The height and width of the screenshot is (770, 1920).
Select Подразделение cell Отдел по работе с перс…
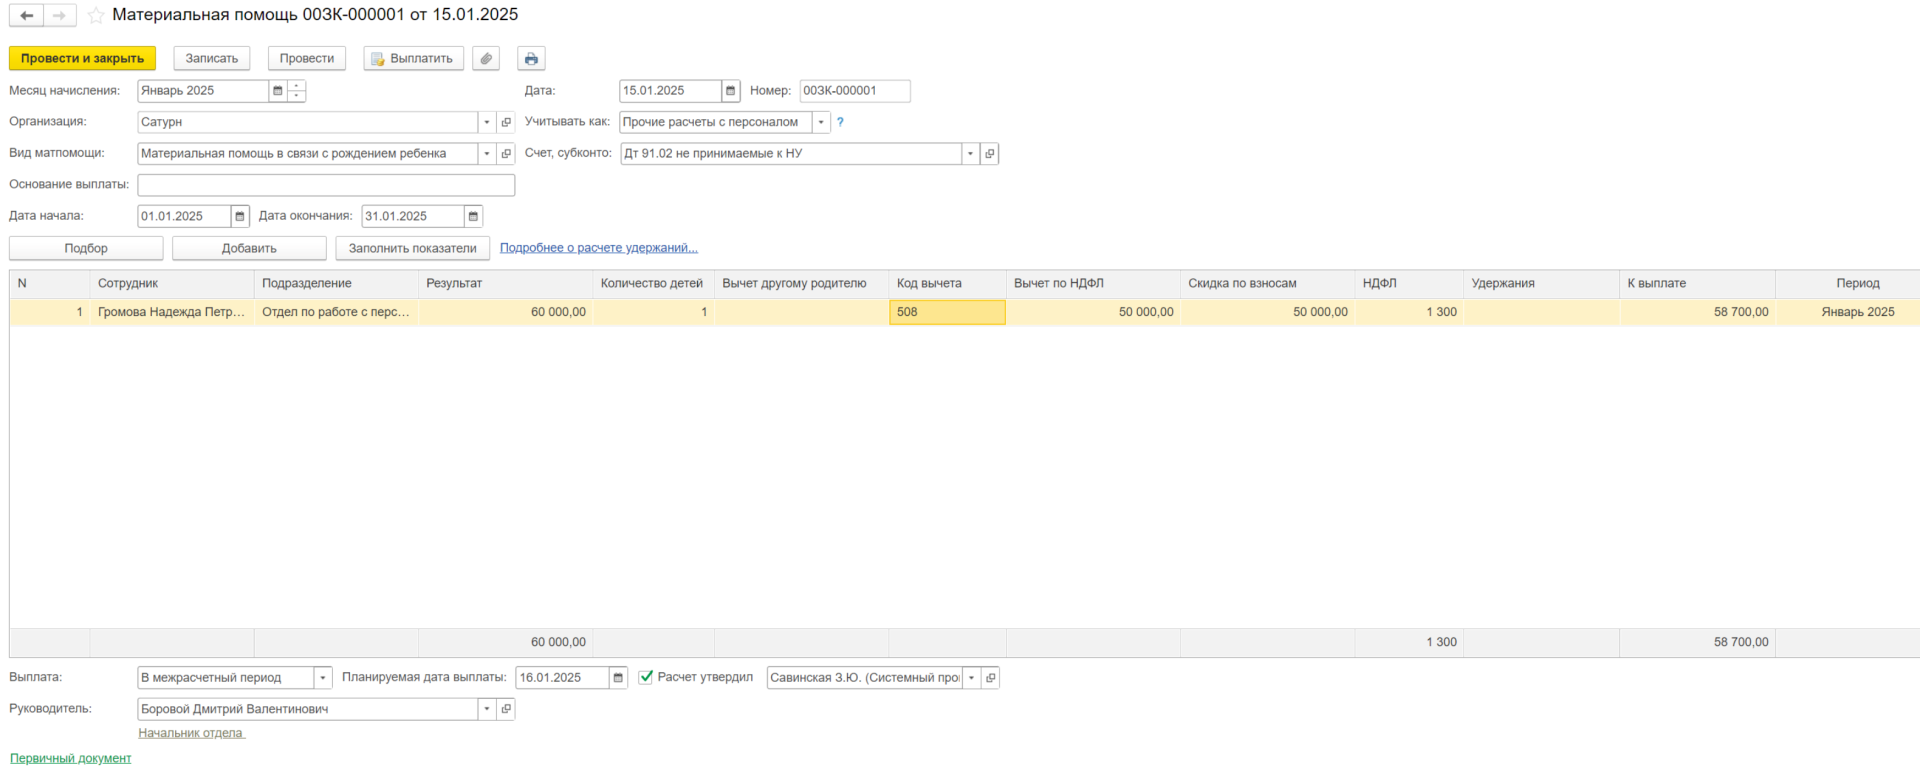click(336, 312)
